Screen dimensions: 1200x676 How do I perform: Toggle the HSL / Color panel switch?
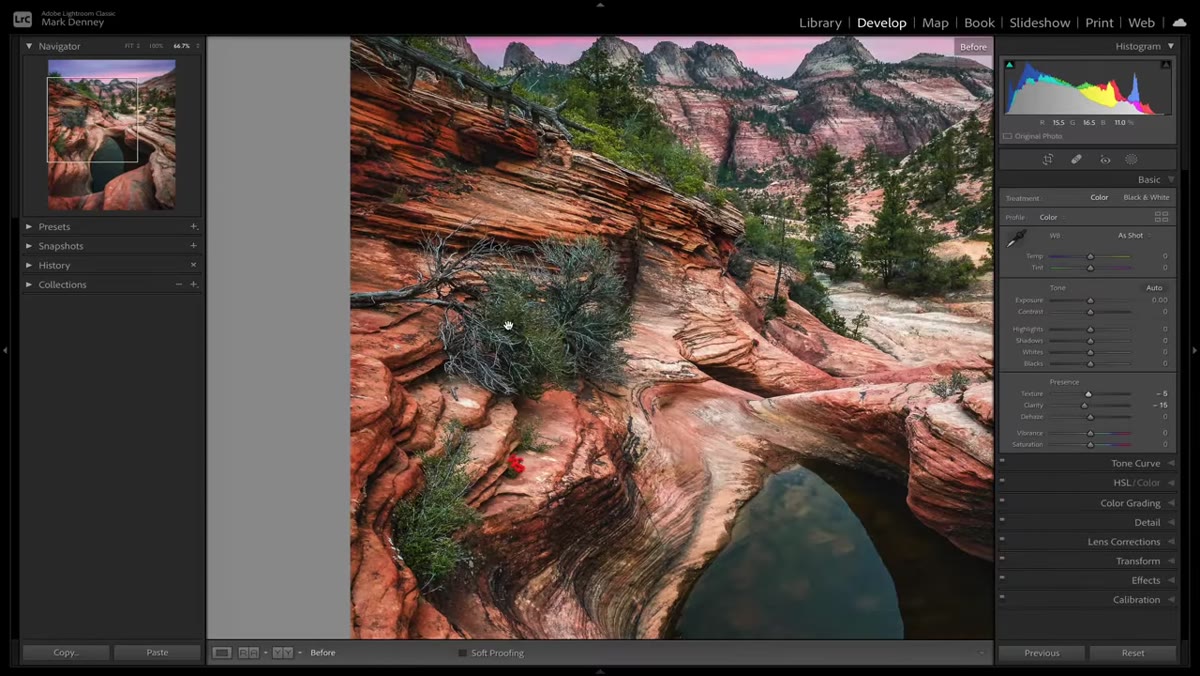(1002, 482)
